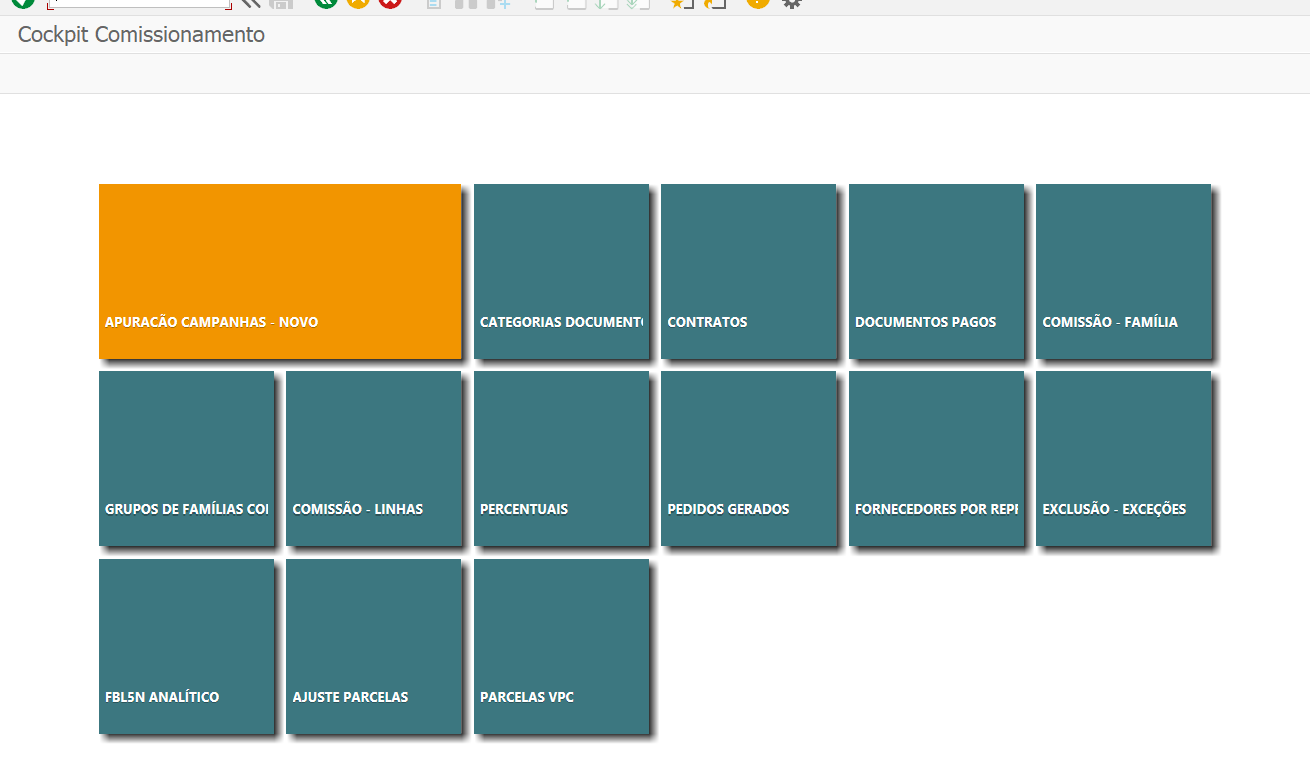Open the Comissão - Linhas tile
Image resolution: width=1310 pixels, height=777 pixels.
(x=373, y=458)
